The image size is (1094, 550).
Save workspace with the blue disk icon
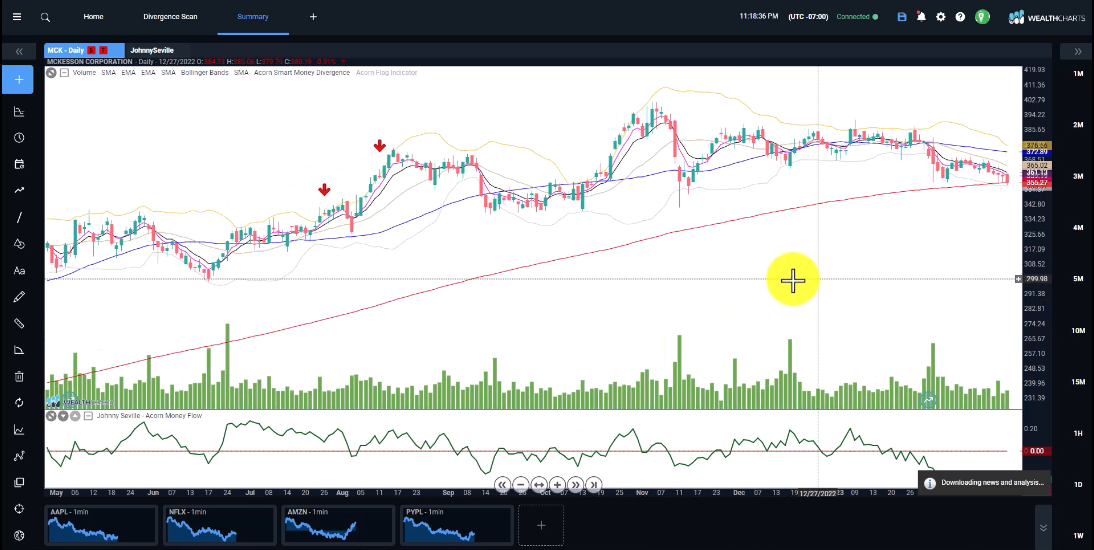tap(902, 17)
